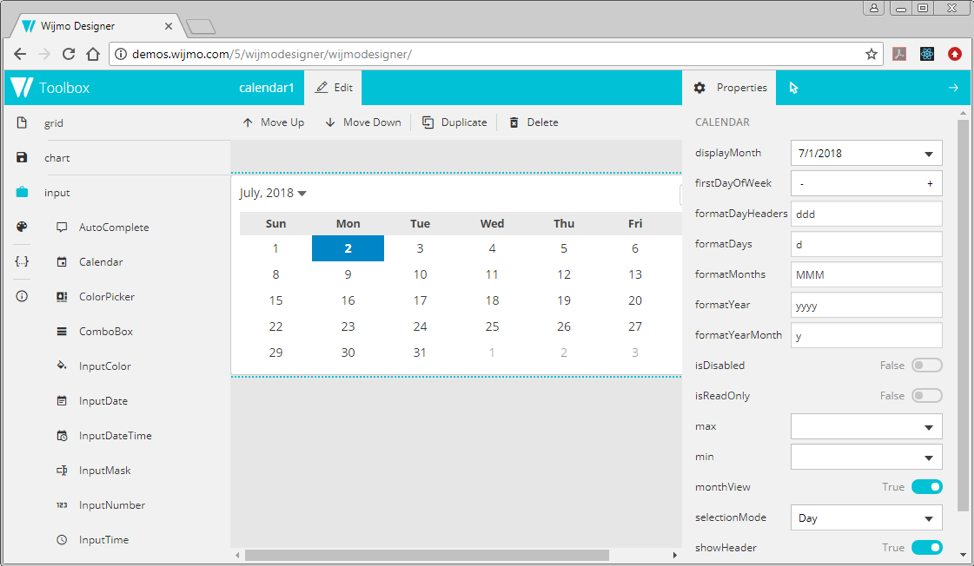The width and height of the screenshot is (974, 566).
Task: Turn off the monthView switch
Action: click(x=927, y=487)
